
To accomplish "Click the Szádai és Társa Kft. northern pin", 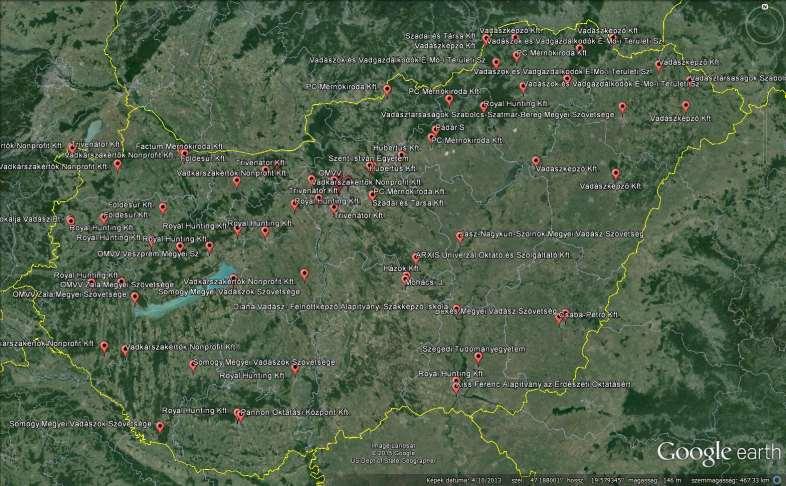I will (x=485, y=39).
